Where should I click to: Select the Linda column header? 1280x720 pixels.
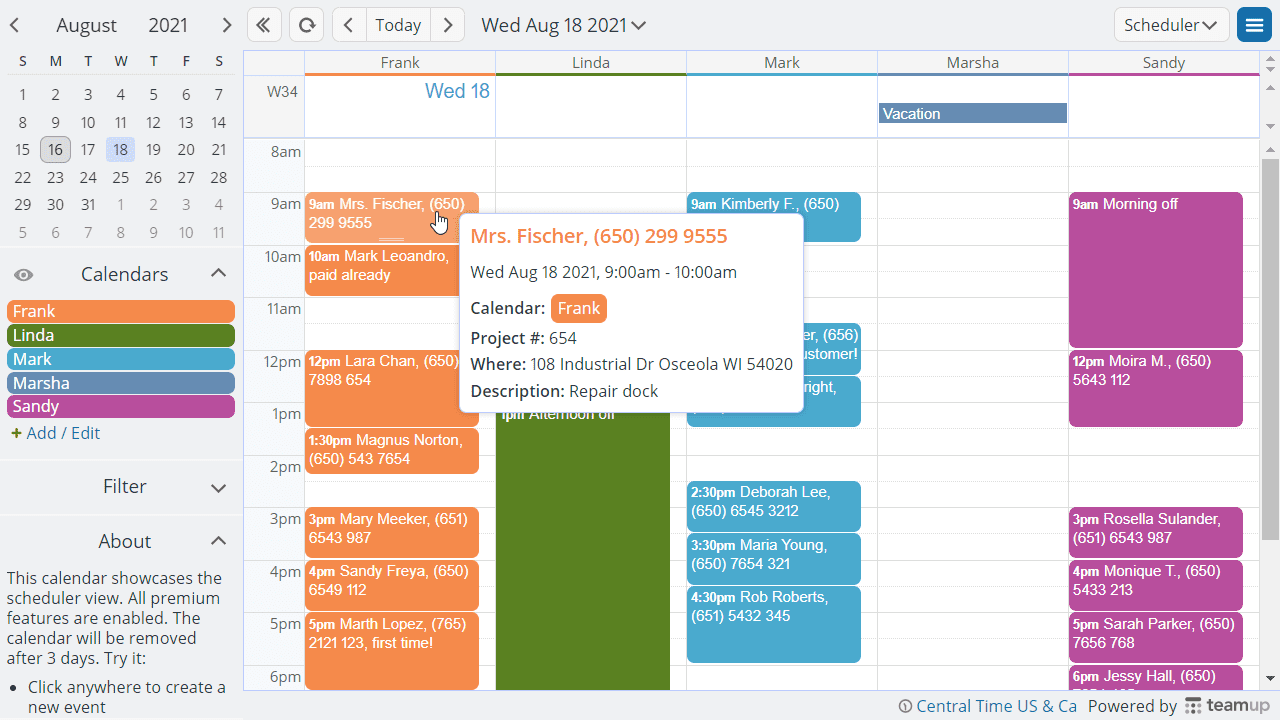[x=591, y=62]
